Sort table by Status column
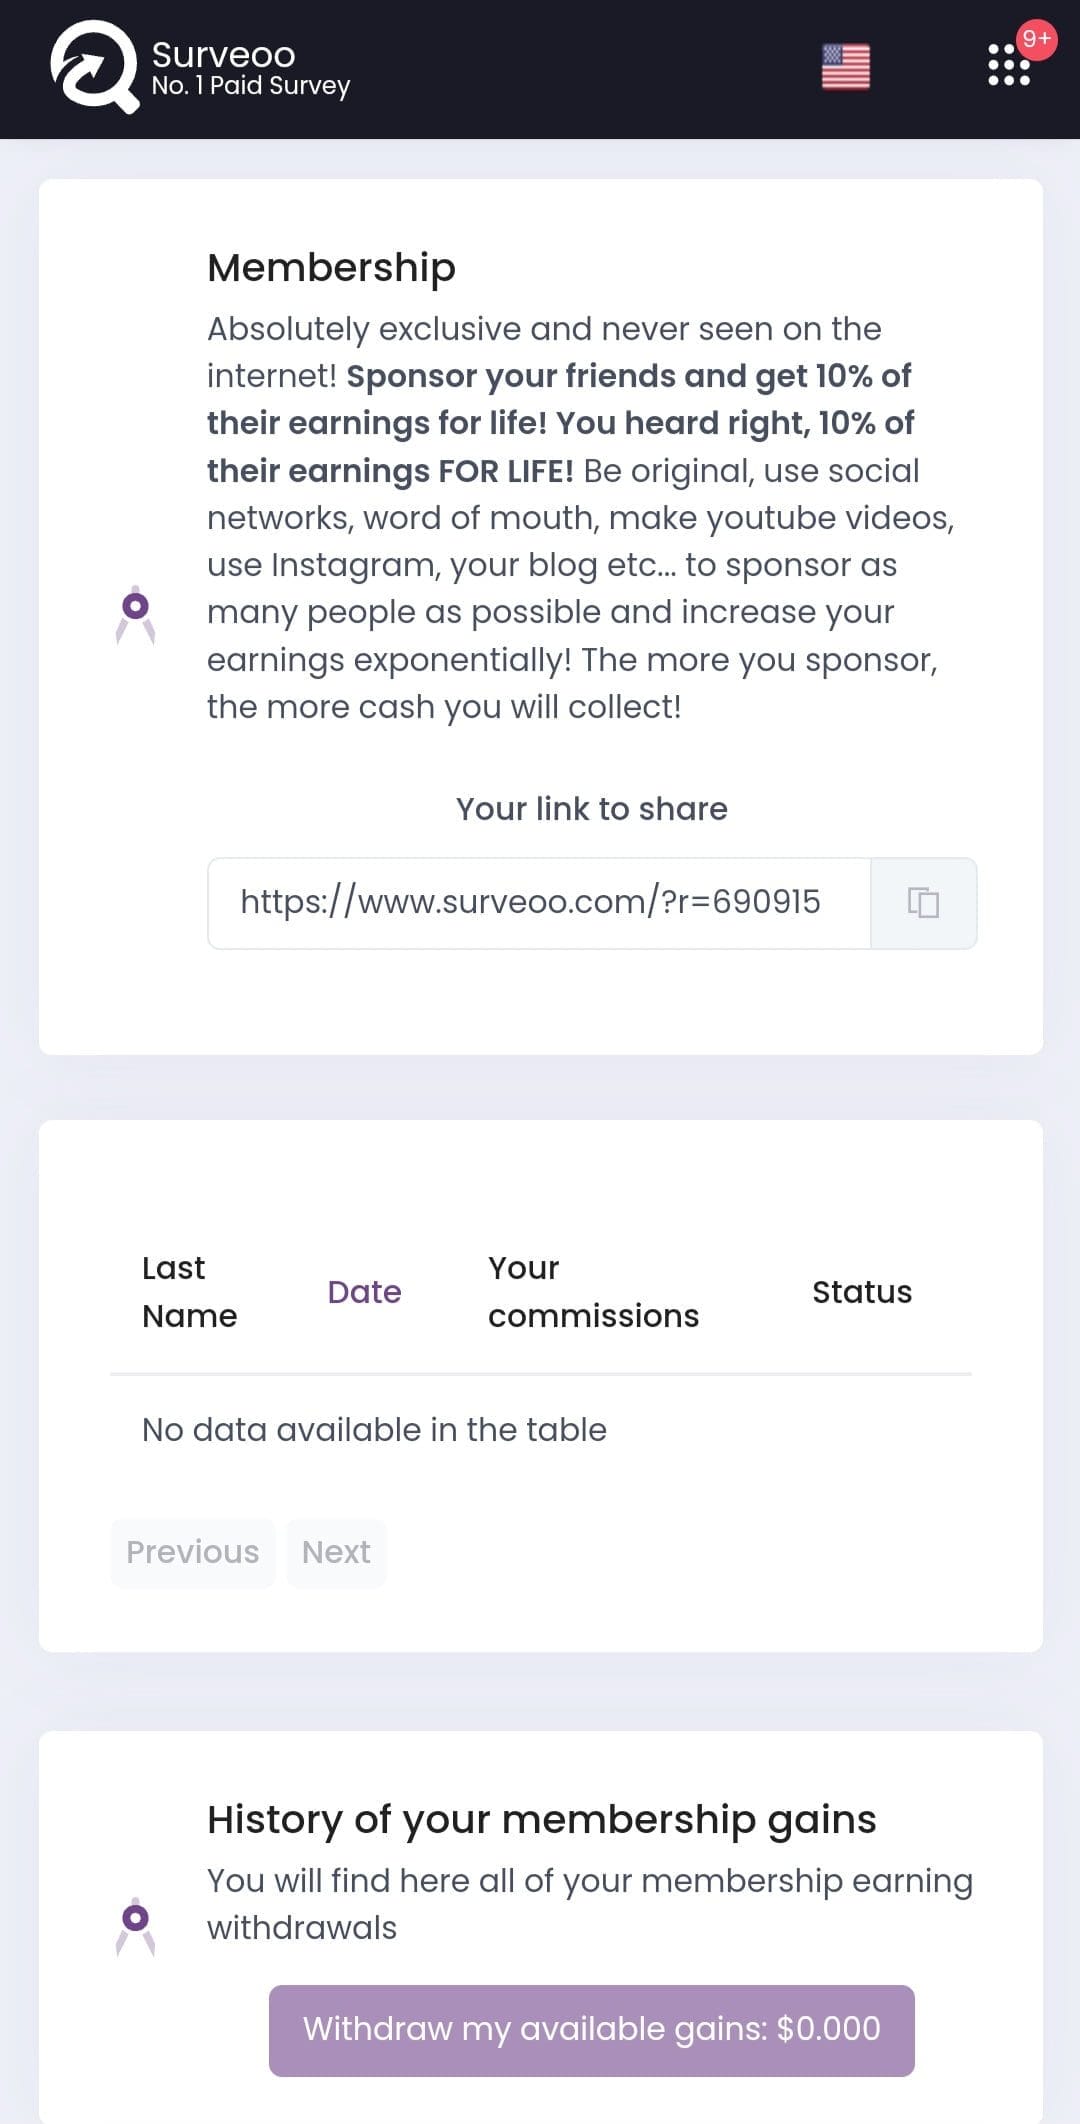This screenshot has width=1080, height=2124. pos(862,1292)
